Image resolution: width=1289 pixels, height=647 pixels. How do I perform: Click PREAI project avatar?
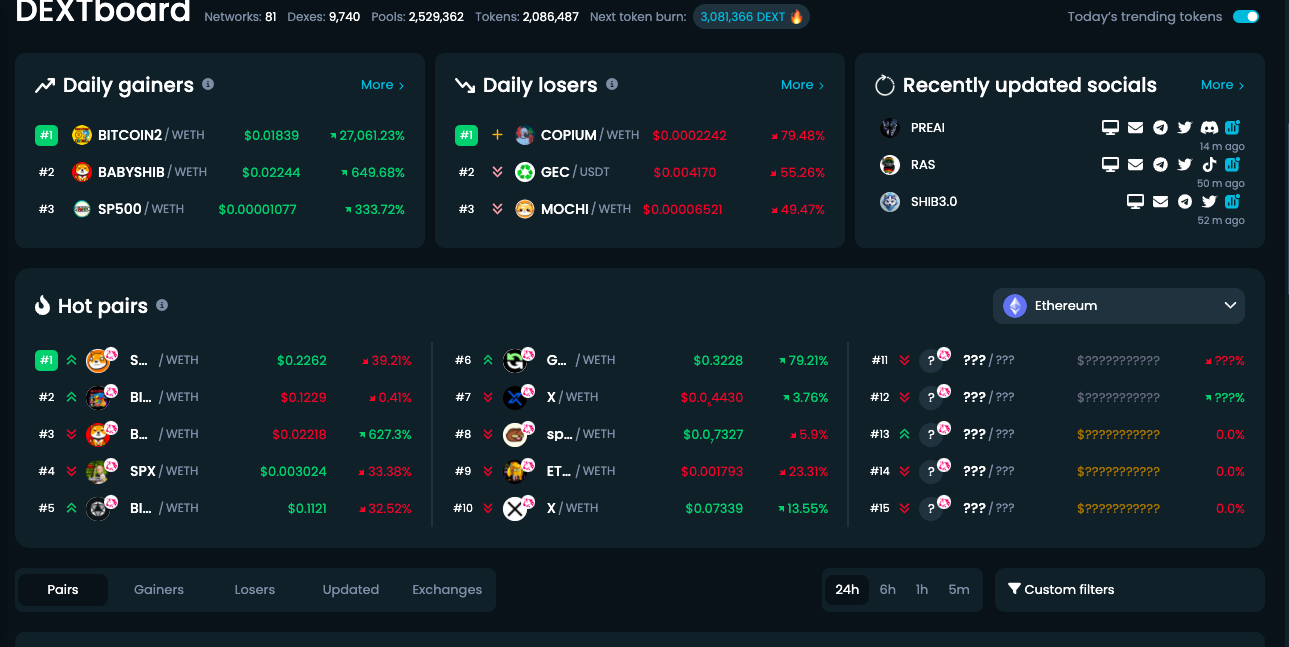[x=890, y=128]
